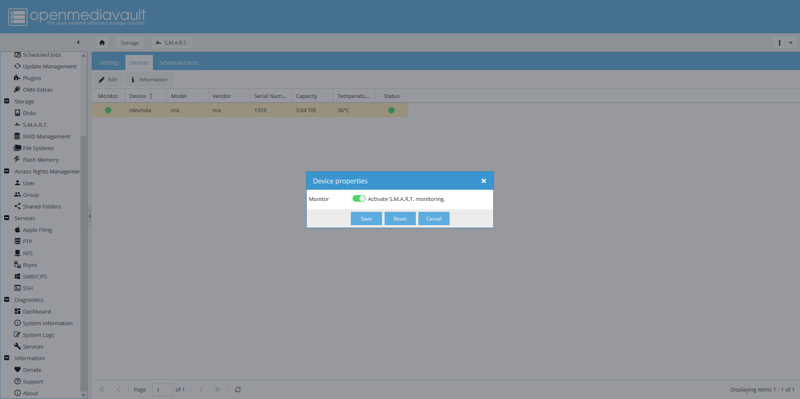Switch to the Scheduled tests tab
Screen dimensions: 800x399
click(179, 63)
